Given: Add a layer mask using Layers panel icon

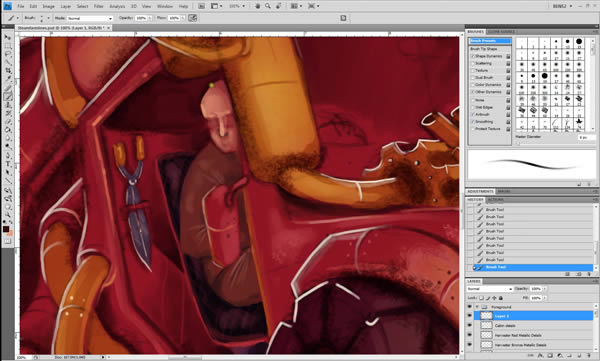Looking at the screenshot, I should tap(550, 356).
